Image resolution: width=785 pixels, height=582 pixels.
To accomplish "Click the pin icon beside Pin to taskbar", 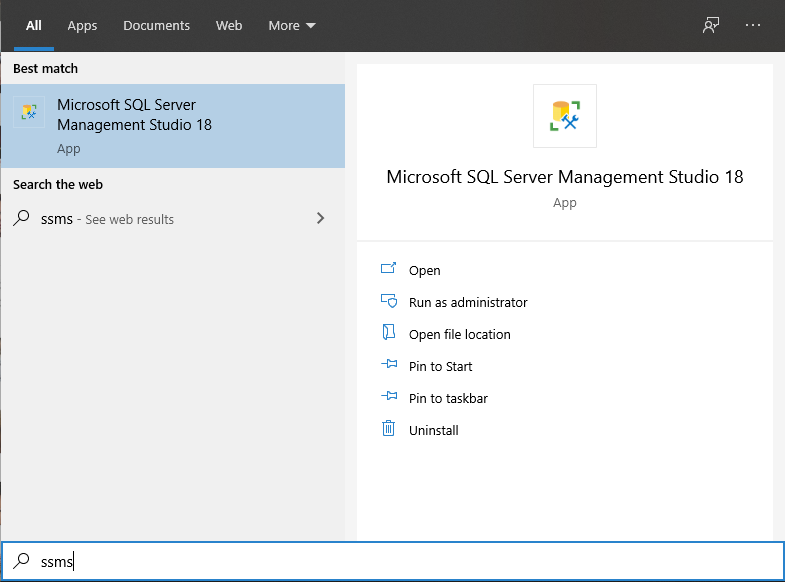I will (x=389, y=398).
